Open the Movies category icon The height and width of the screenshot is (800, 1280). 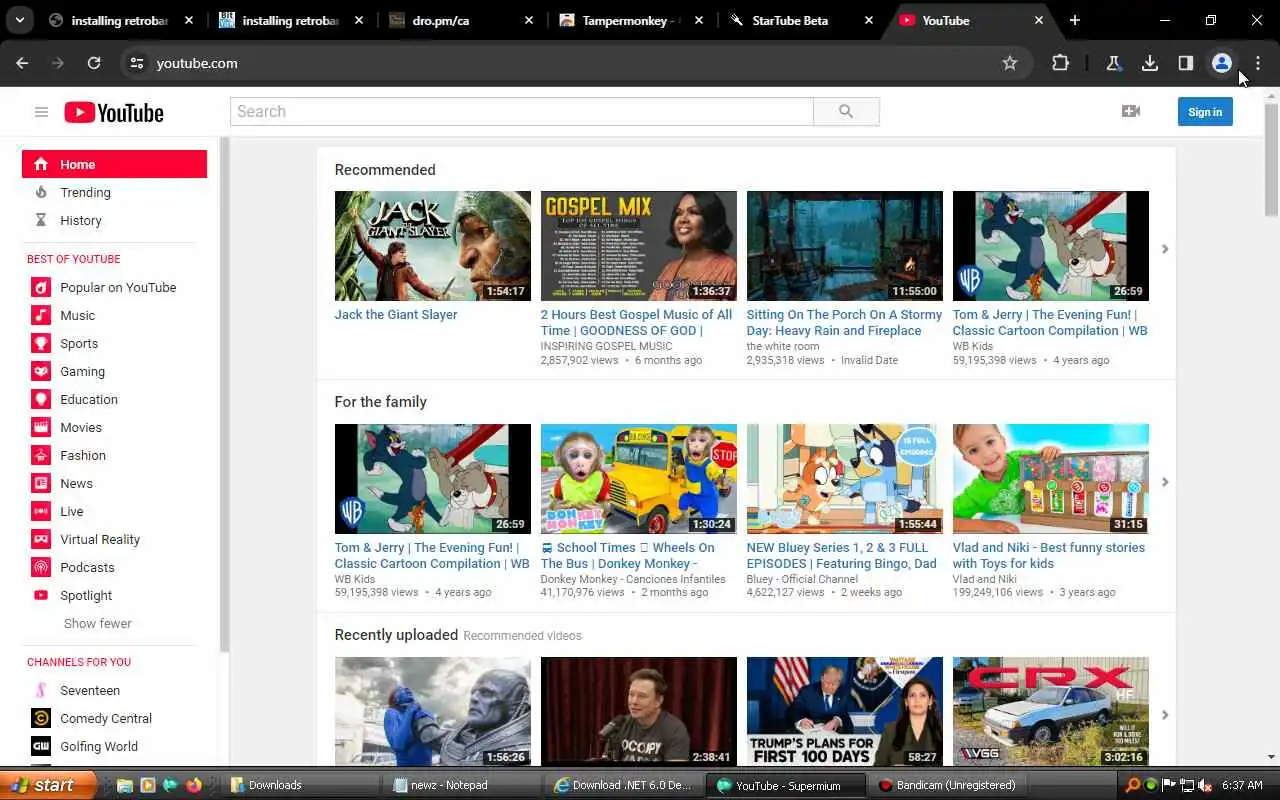41,427
